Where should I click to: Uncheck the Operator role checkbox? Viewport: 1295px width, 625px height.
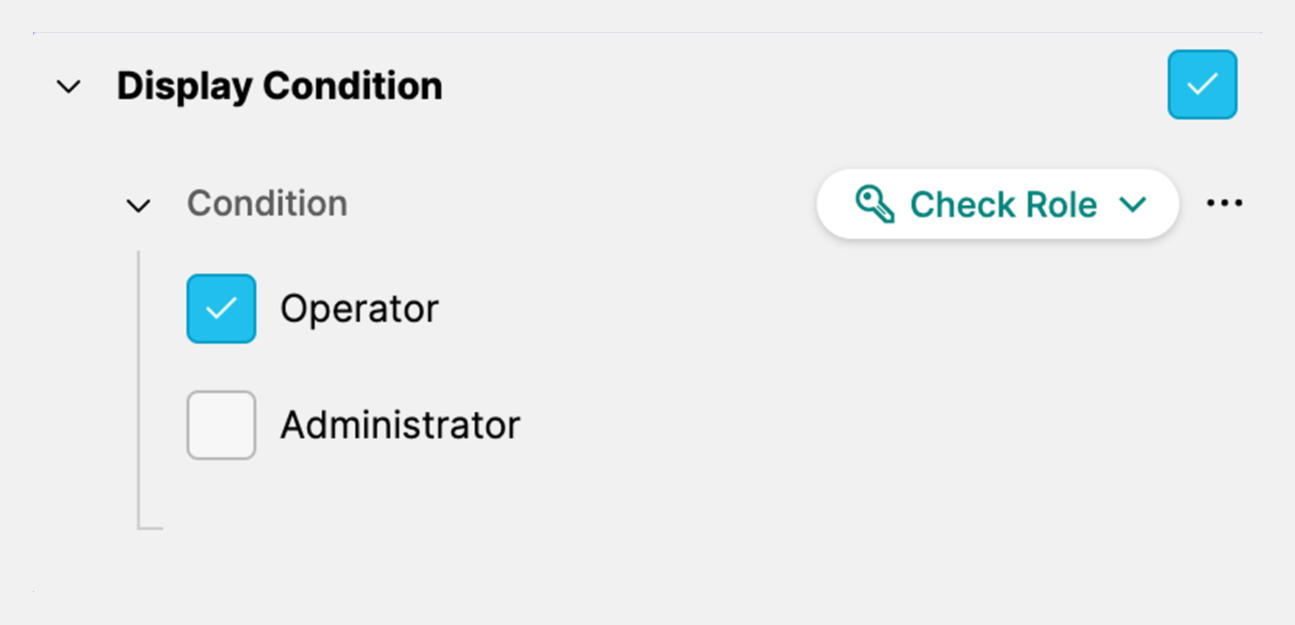[221, 309]
